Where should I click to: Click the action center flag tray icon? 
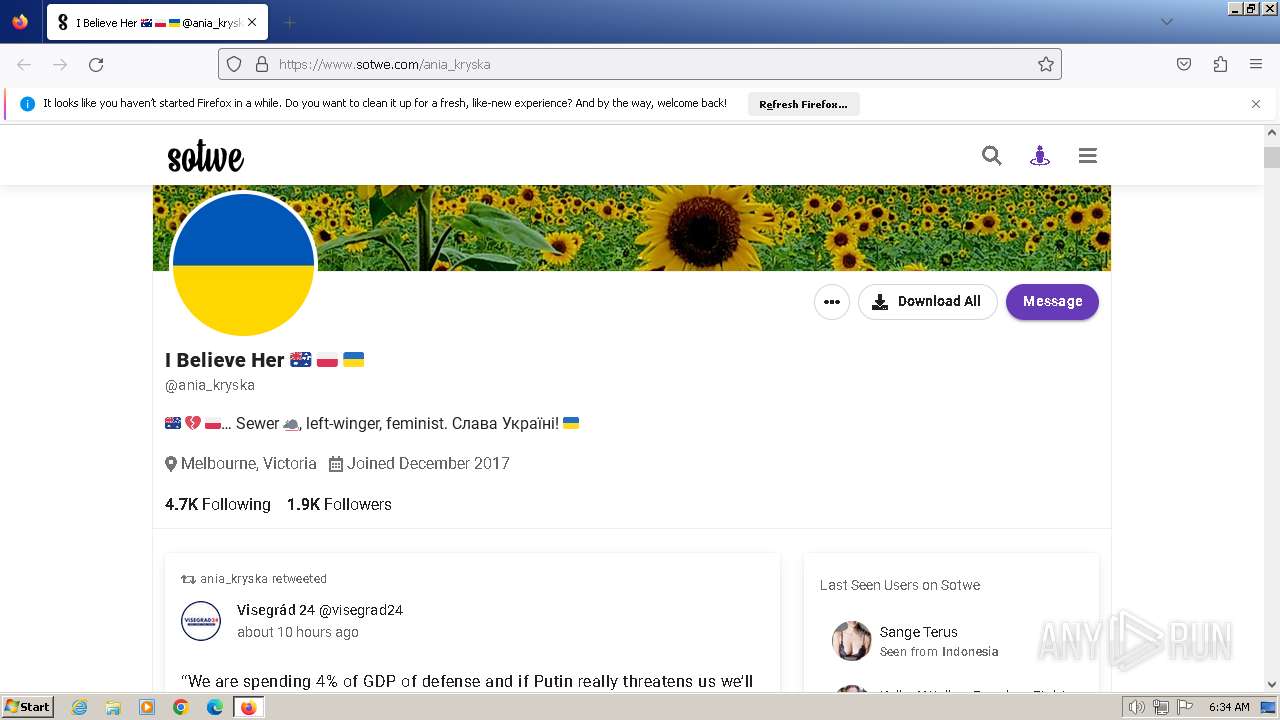tap(1185, 707)
